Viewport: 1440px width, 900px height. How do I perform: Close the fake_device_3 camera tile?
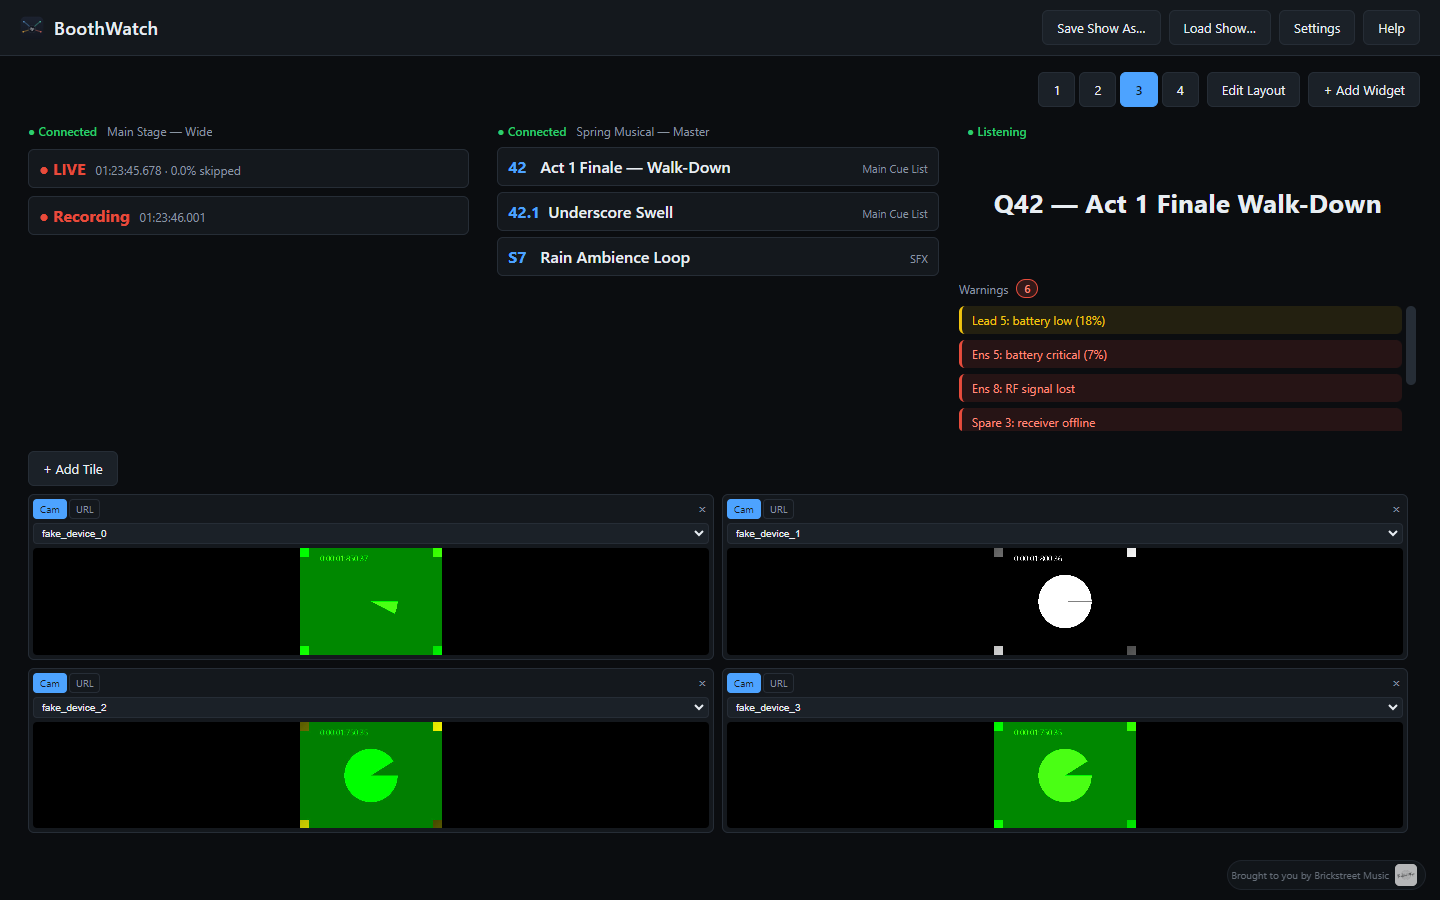tap(1396, 684)
